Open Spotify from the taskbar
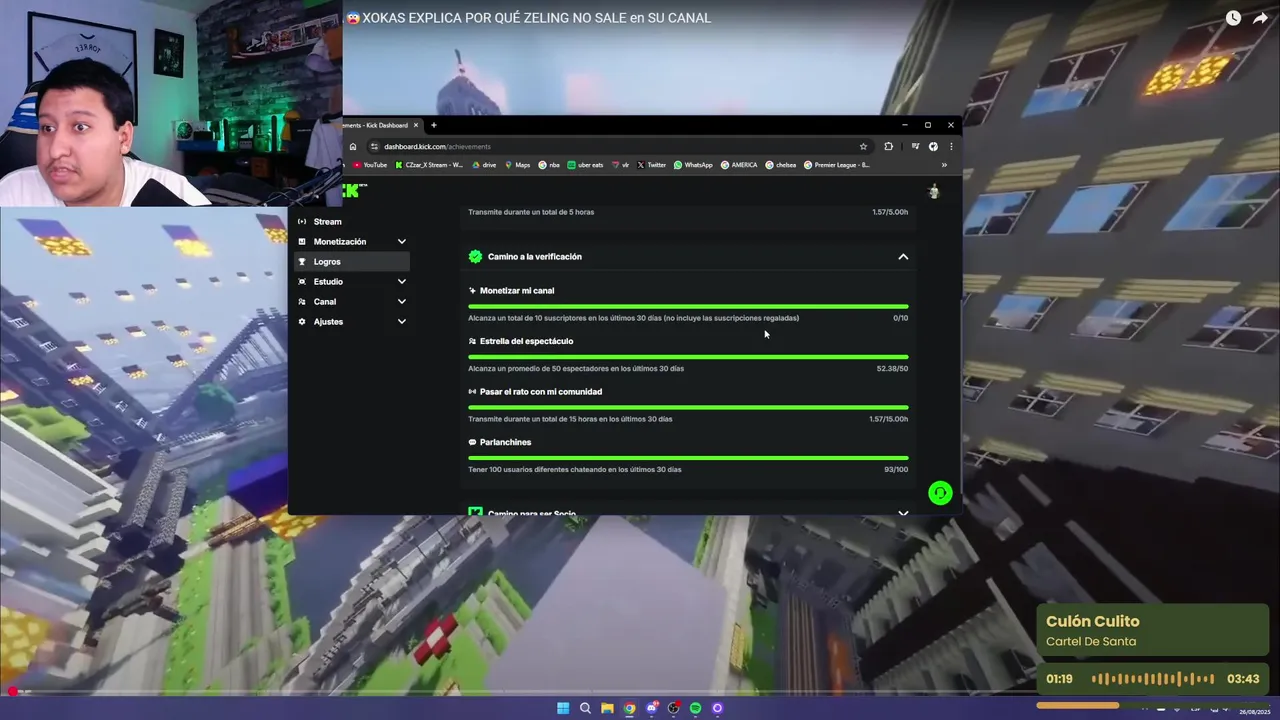 [x=695, y=708]
